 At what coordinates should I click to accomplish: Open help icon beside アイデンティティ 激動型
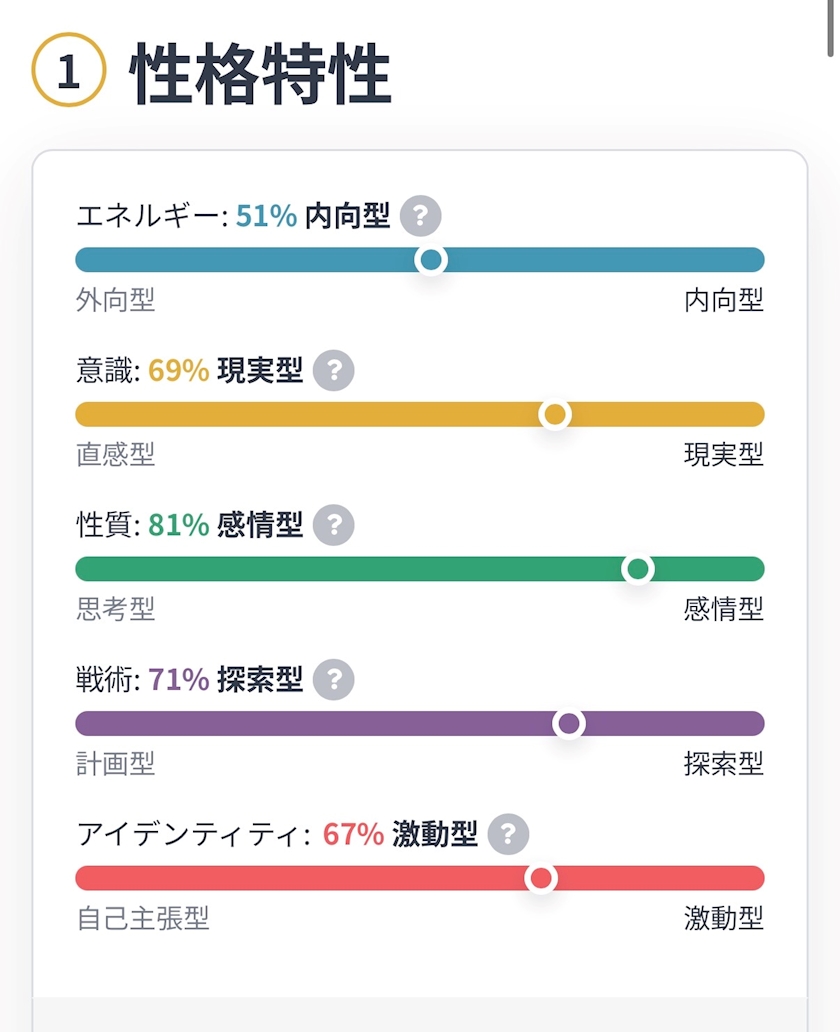[508, 834]
